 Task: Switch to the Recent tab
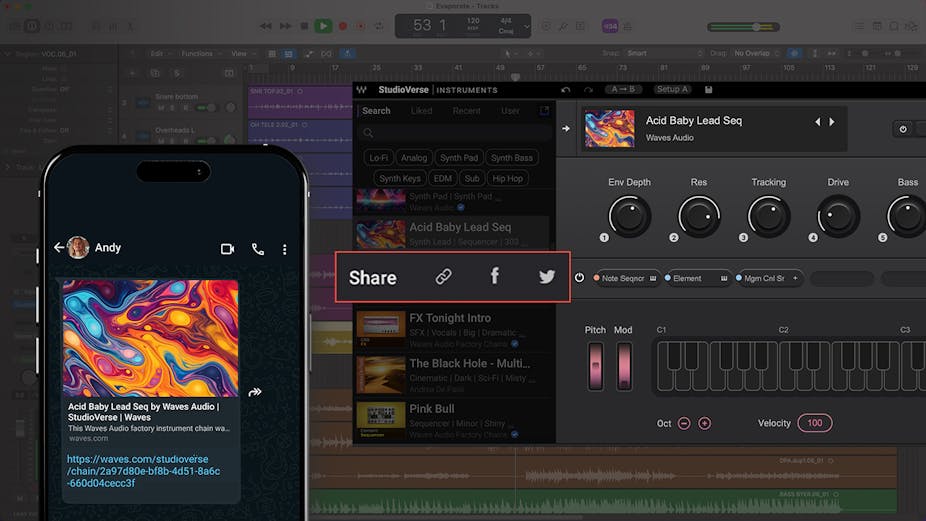pyautogui.click(x=466, y=111)
